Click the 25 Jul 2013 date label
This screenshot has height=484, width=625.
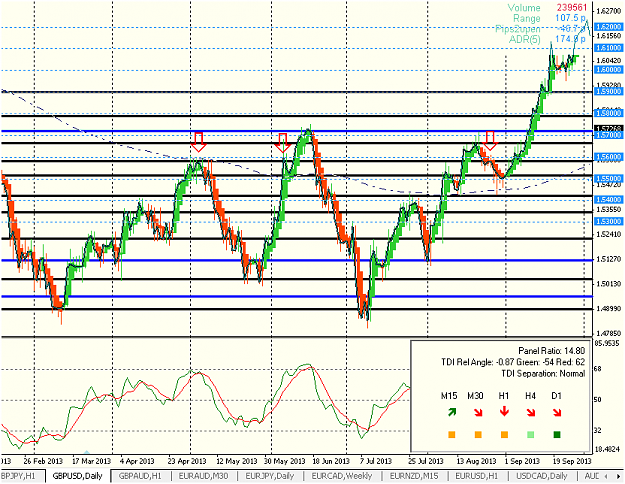tap(425, 461)
